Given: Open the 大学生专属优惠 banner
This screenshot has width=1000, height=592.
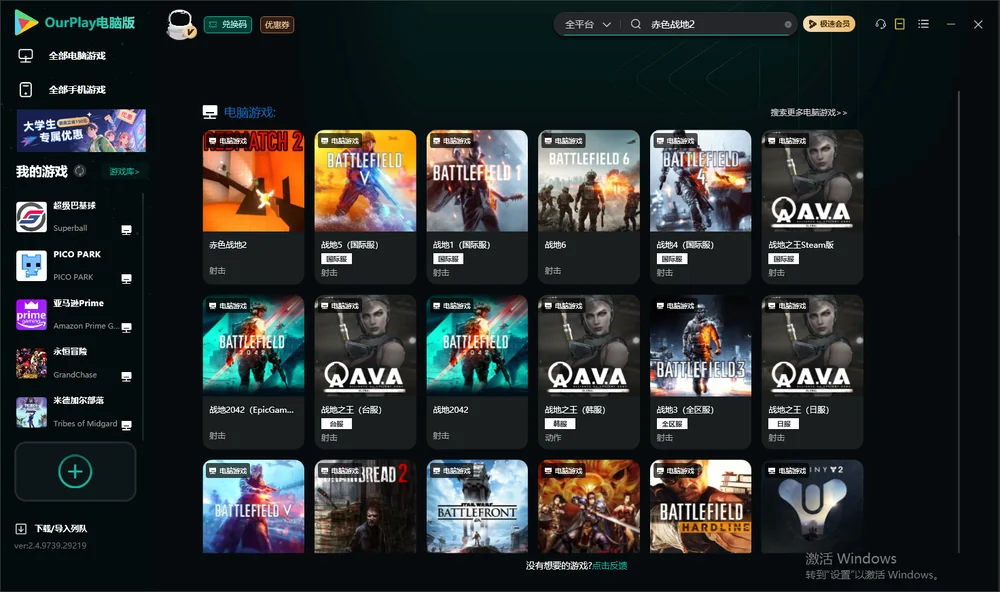Looking at the screenshot, I should [x=82, y=131].
